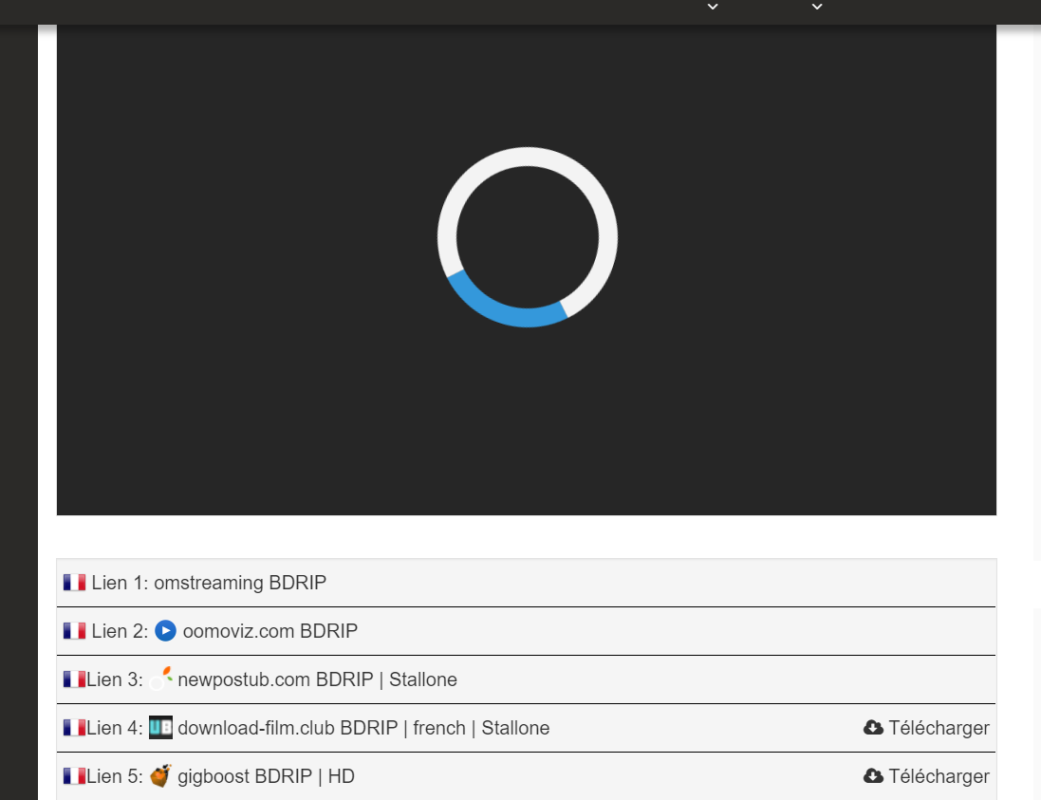Click the French flag beside Lien 5
The image size is (1041, 800).
(x=74, y=776)
